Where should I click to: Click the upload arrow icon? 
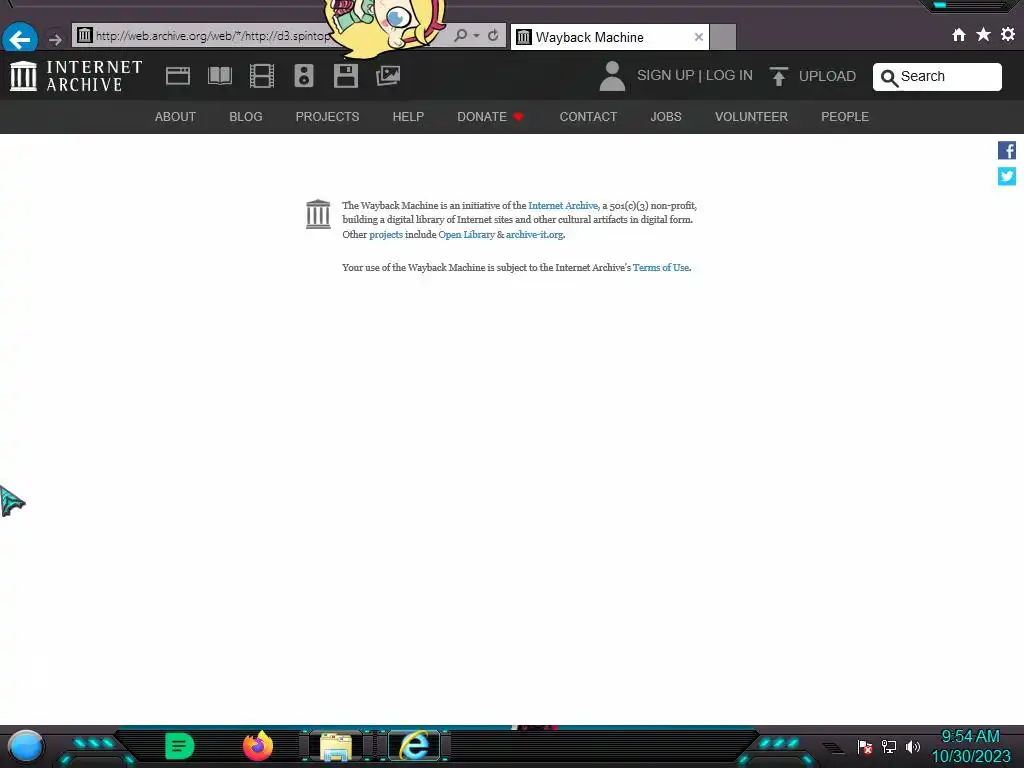pos(778,76)
